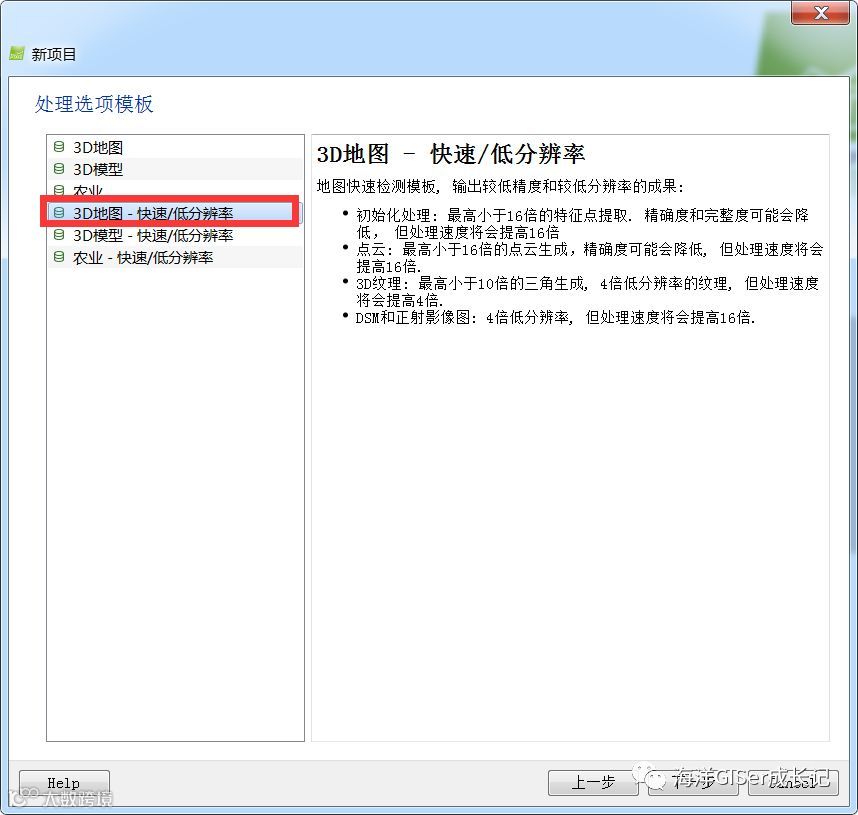
Task: Click the Pix4D app icon in title bar
Action: (17, 54)
